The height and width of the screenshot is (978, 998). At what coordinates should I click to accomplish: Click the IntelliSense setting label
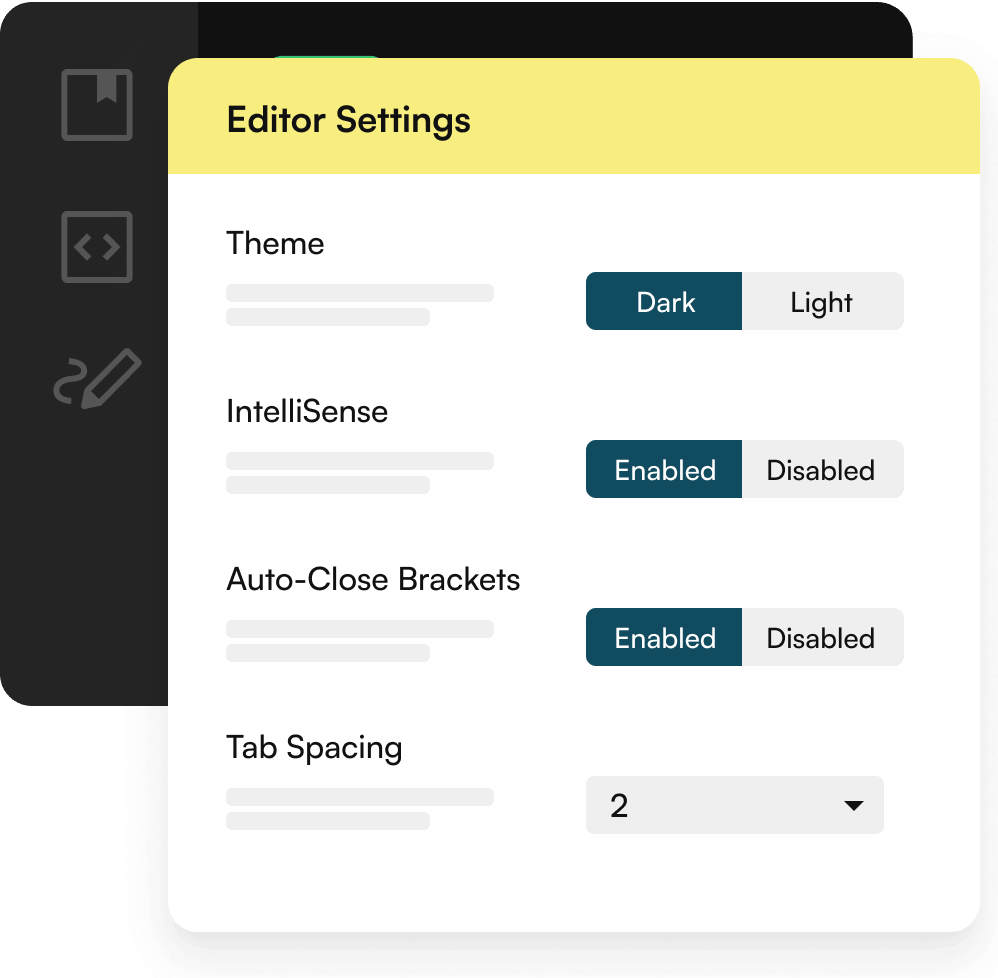(x=307, y=411)
